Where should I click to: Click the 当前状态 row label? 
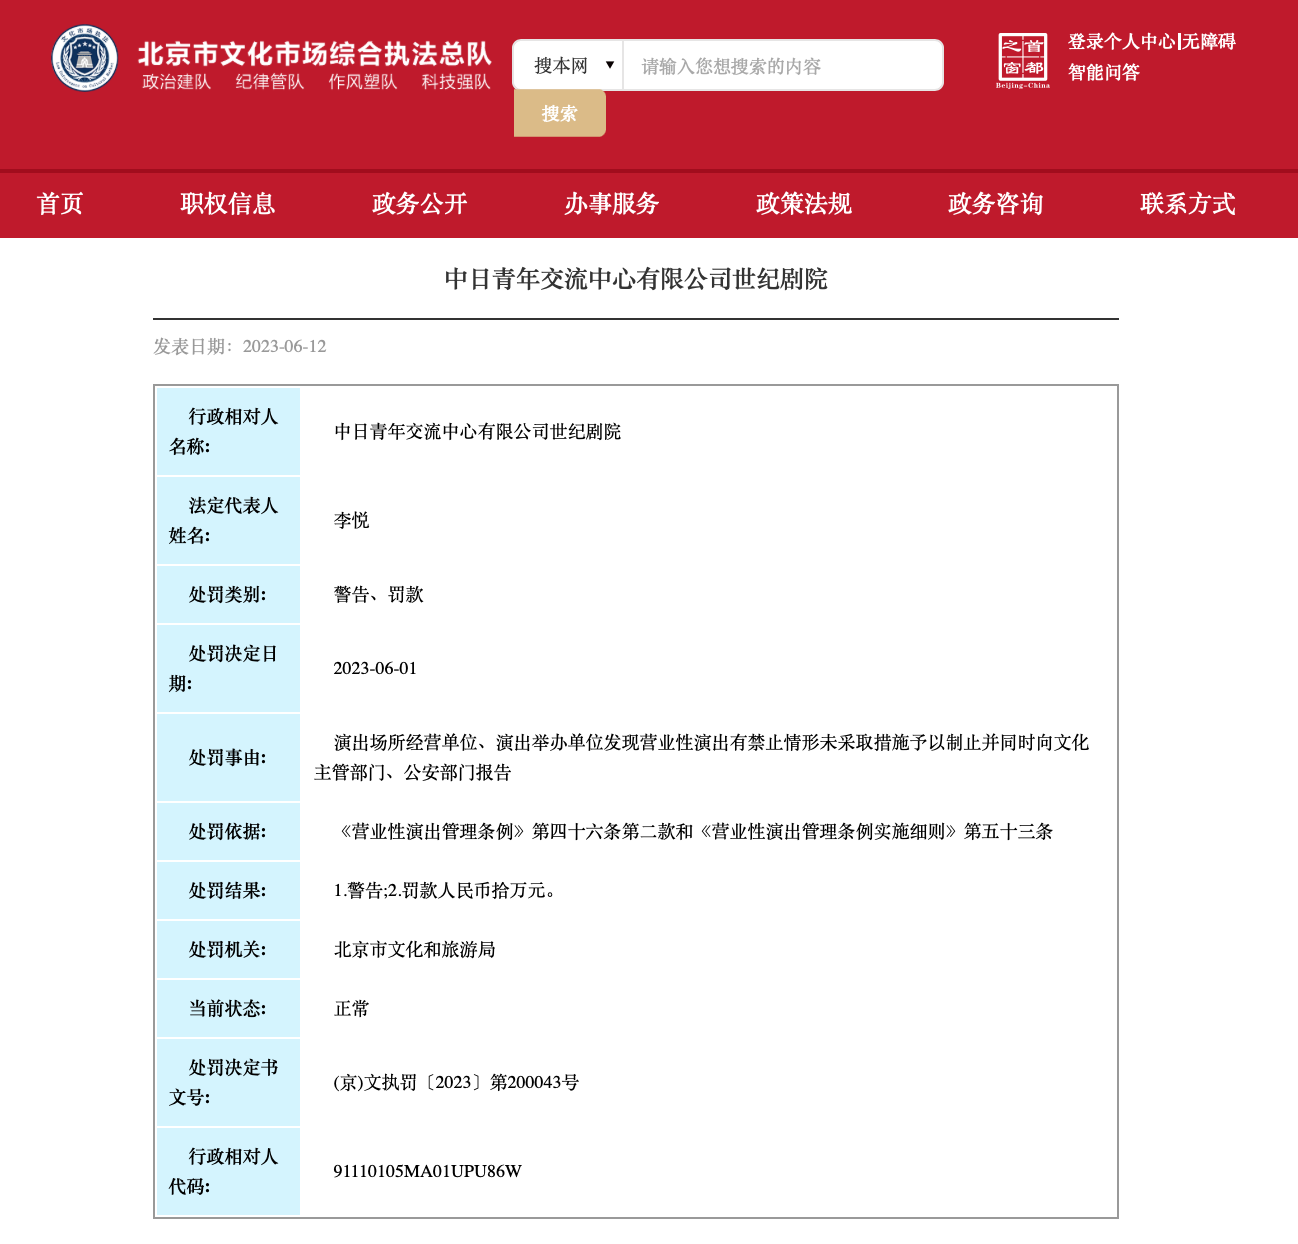(228, 1009)
